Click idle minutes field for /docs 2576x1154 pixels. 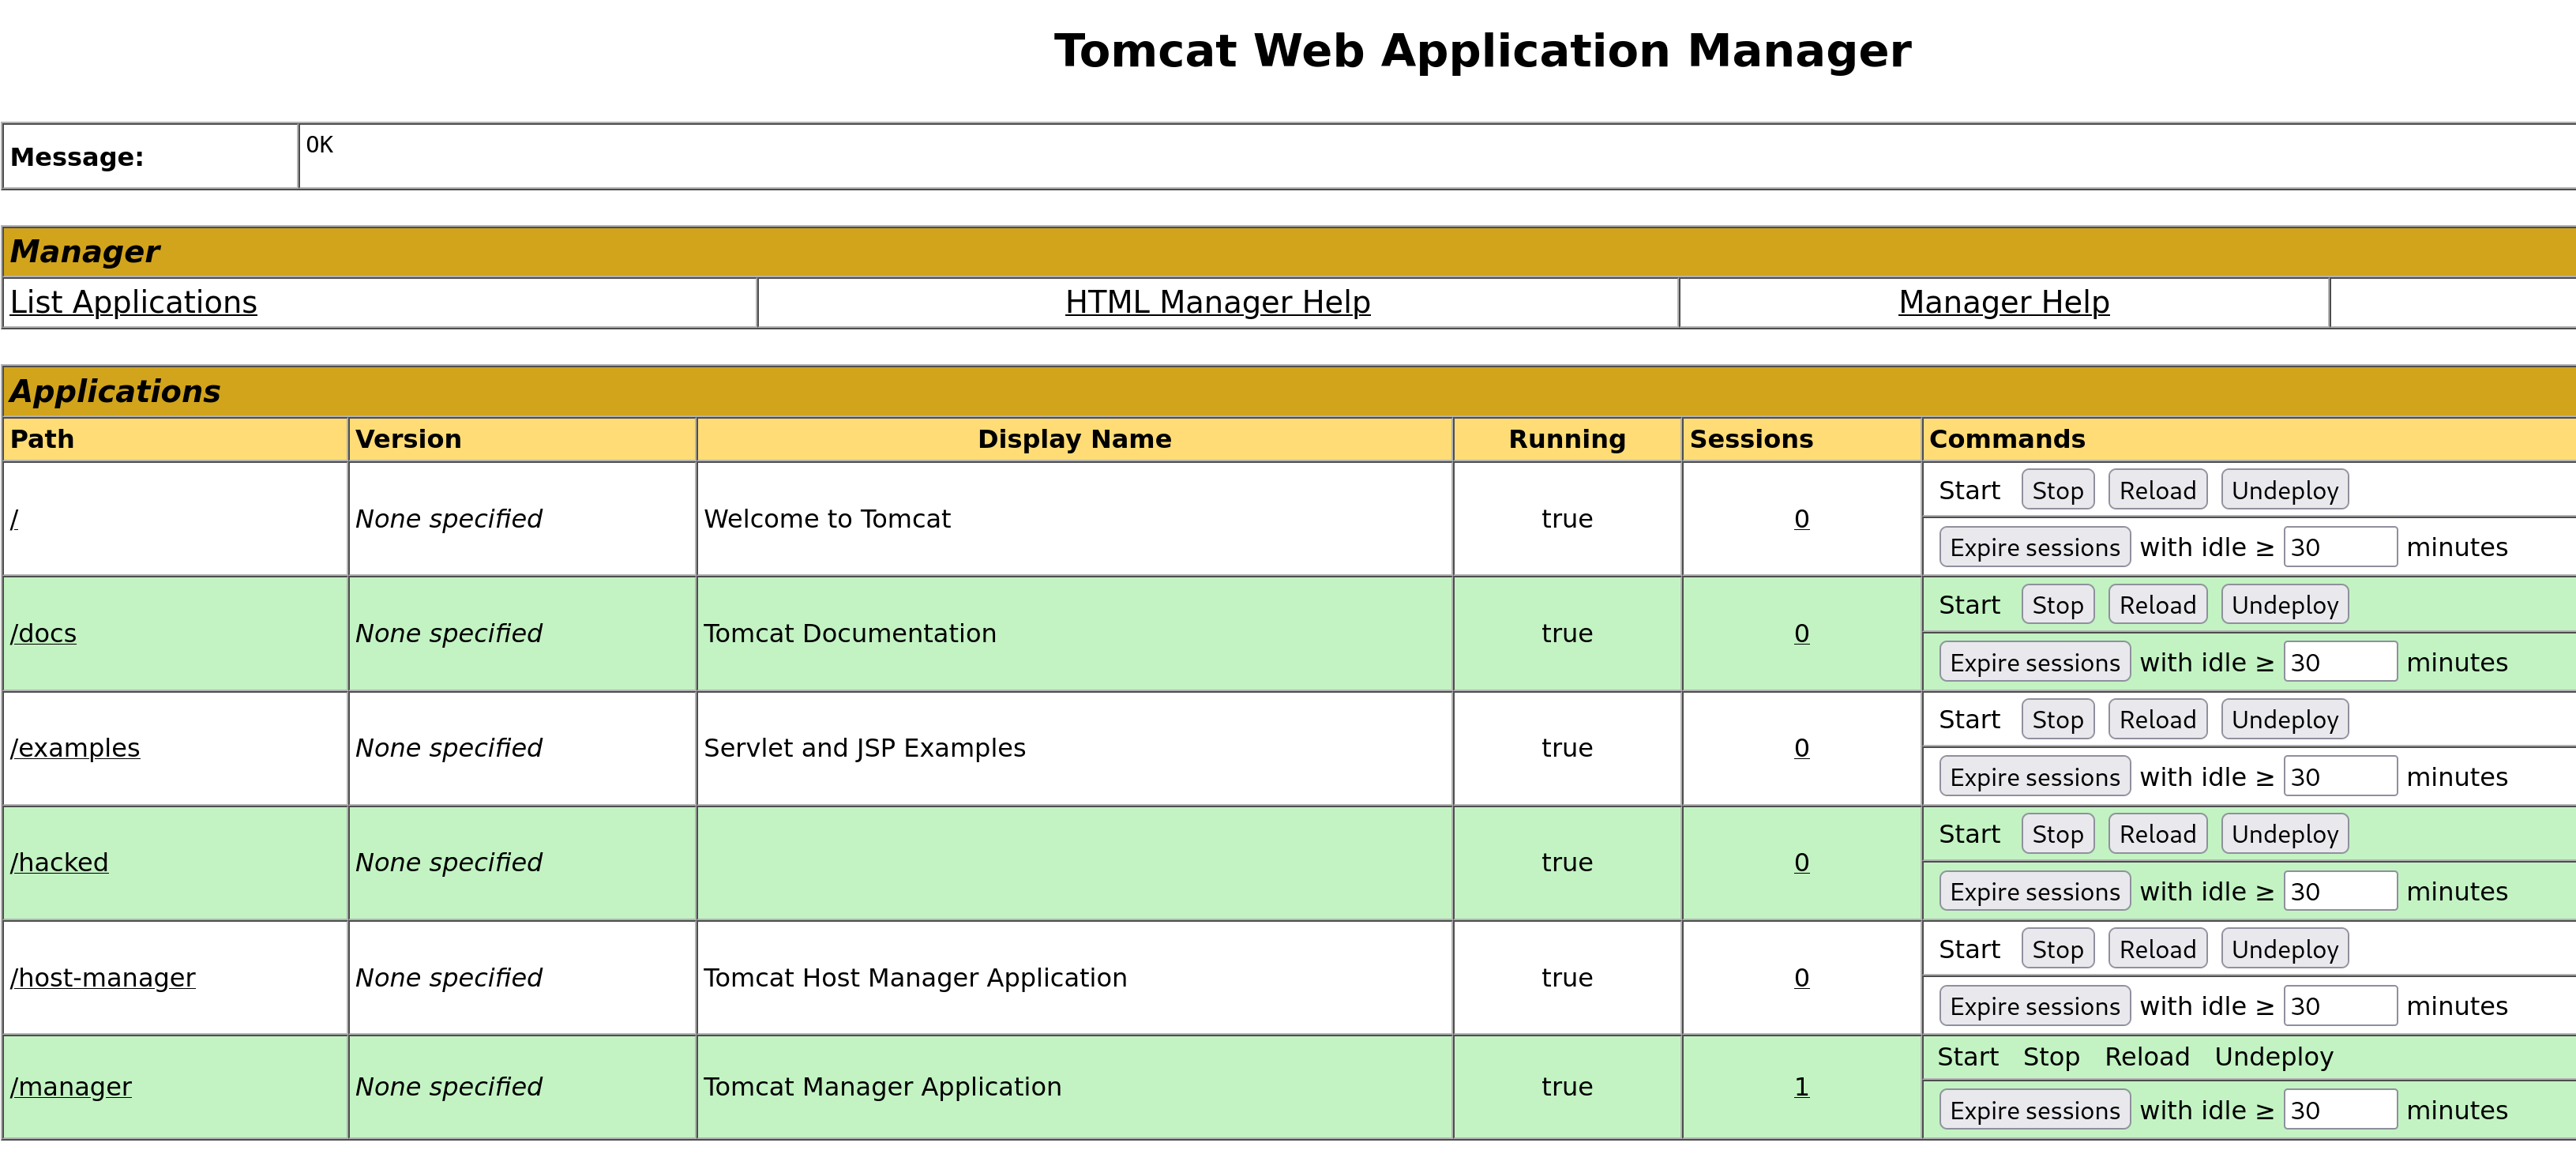point(2340,662)
